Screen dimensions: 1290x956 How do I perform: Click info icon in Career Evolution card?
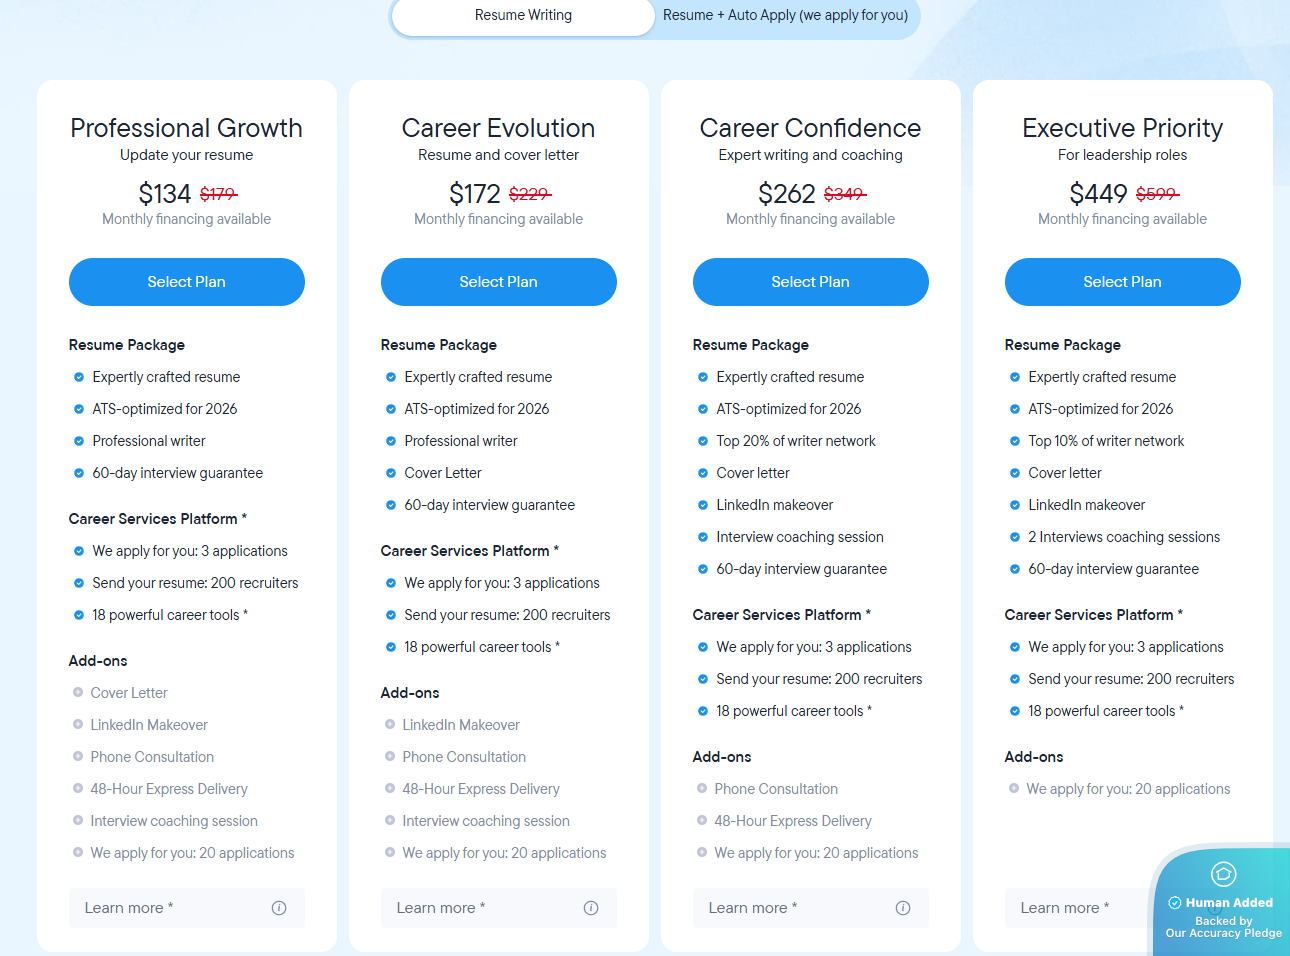point(591,908)
